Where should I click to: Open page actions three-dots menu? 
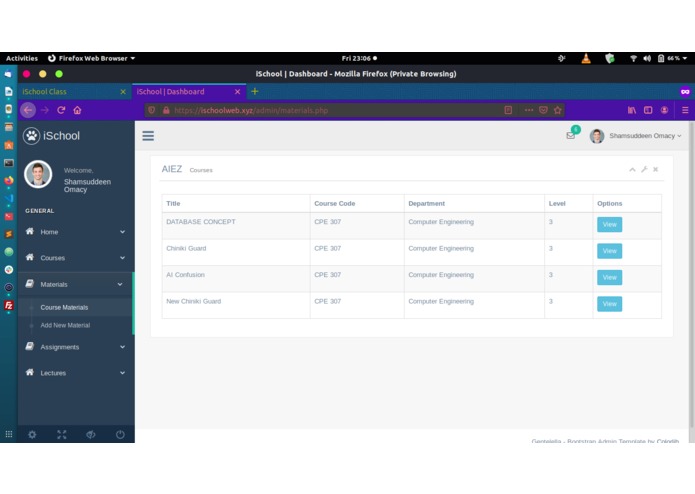point(529,110)
